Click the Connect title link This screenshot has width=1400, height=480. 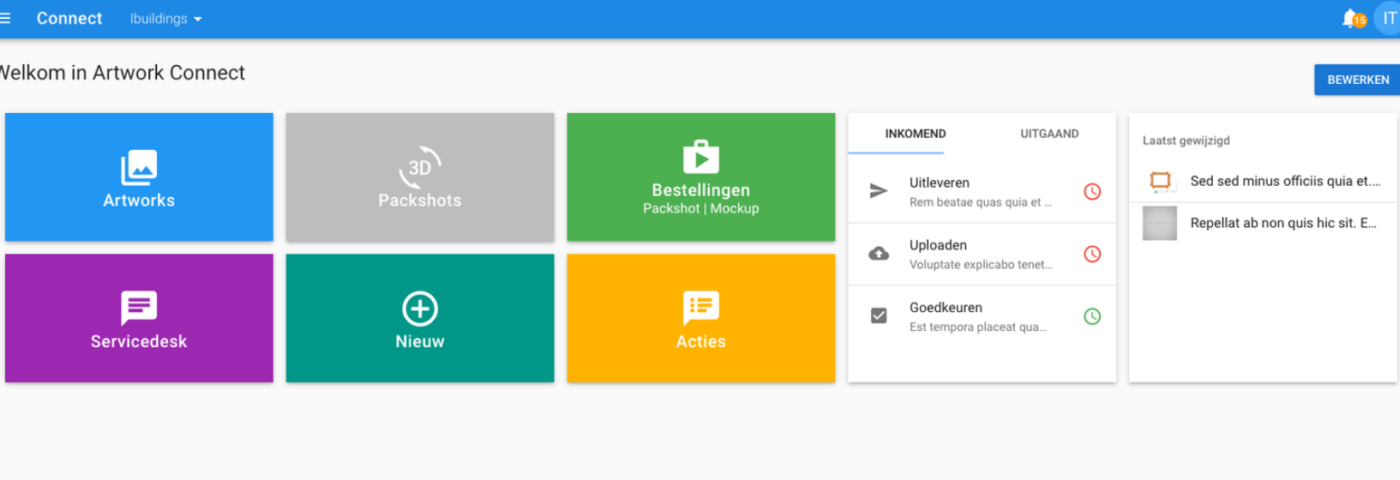69,19
